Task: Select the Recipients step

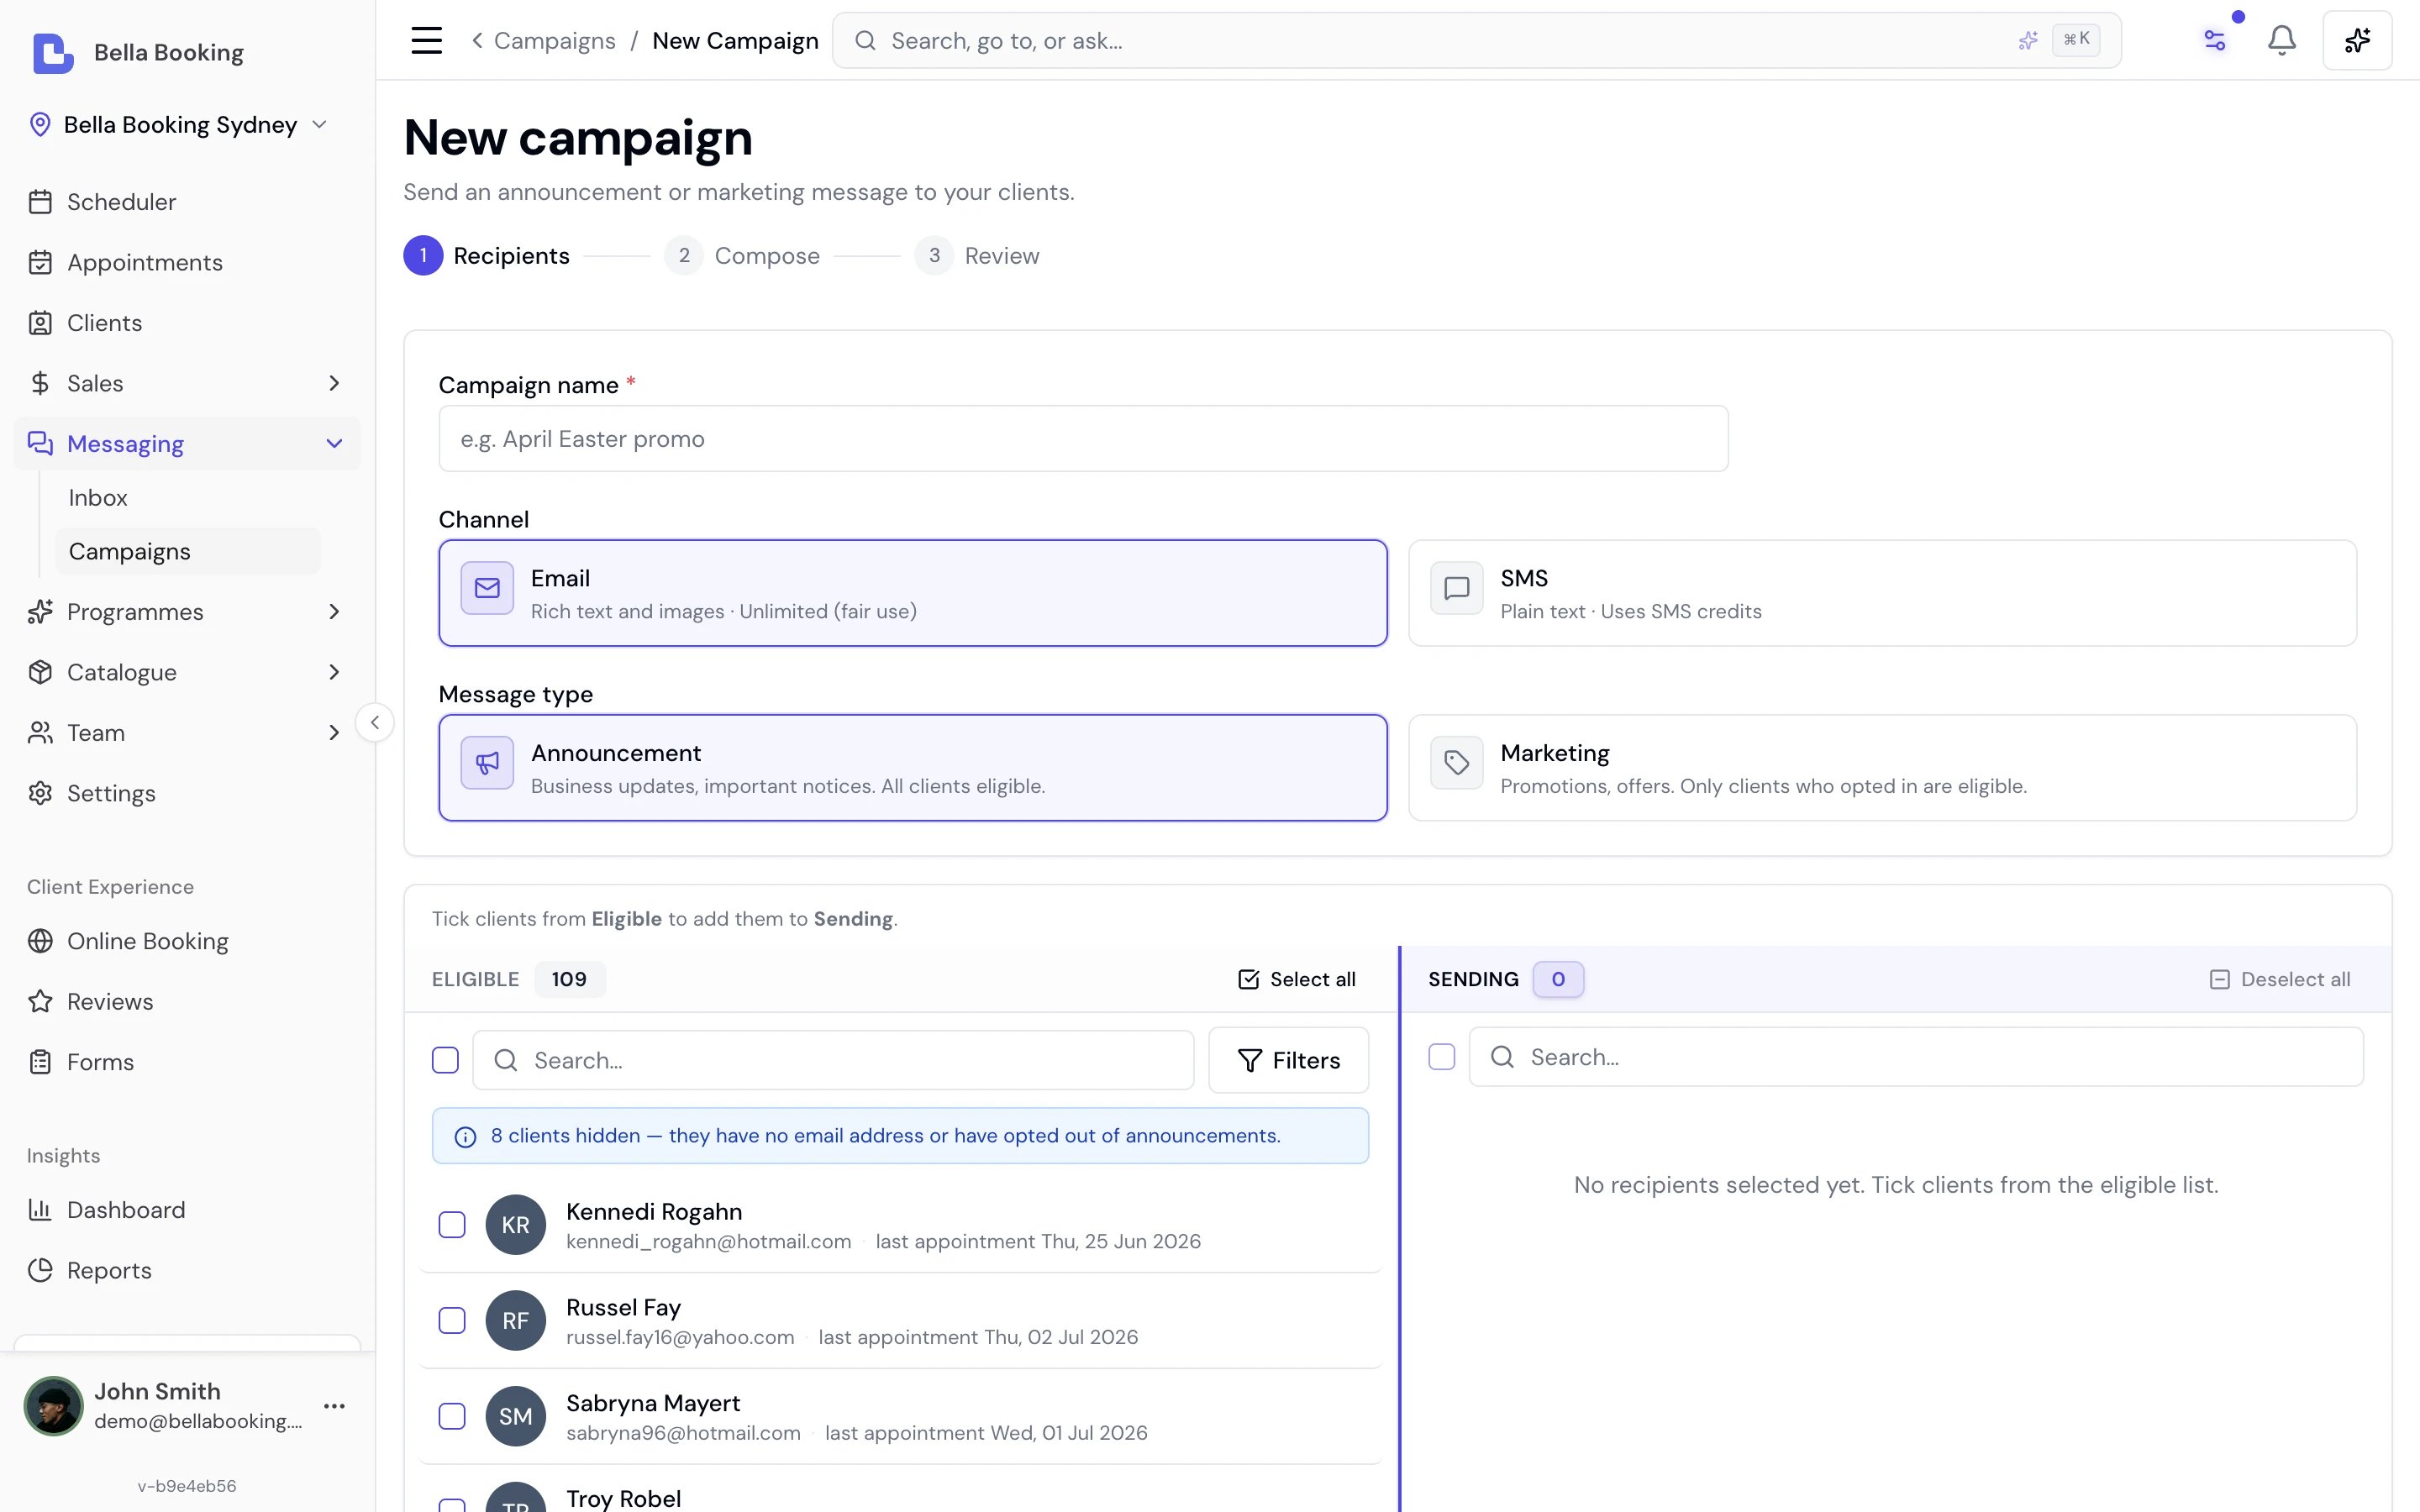Action: point(487,256)
